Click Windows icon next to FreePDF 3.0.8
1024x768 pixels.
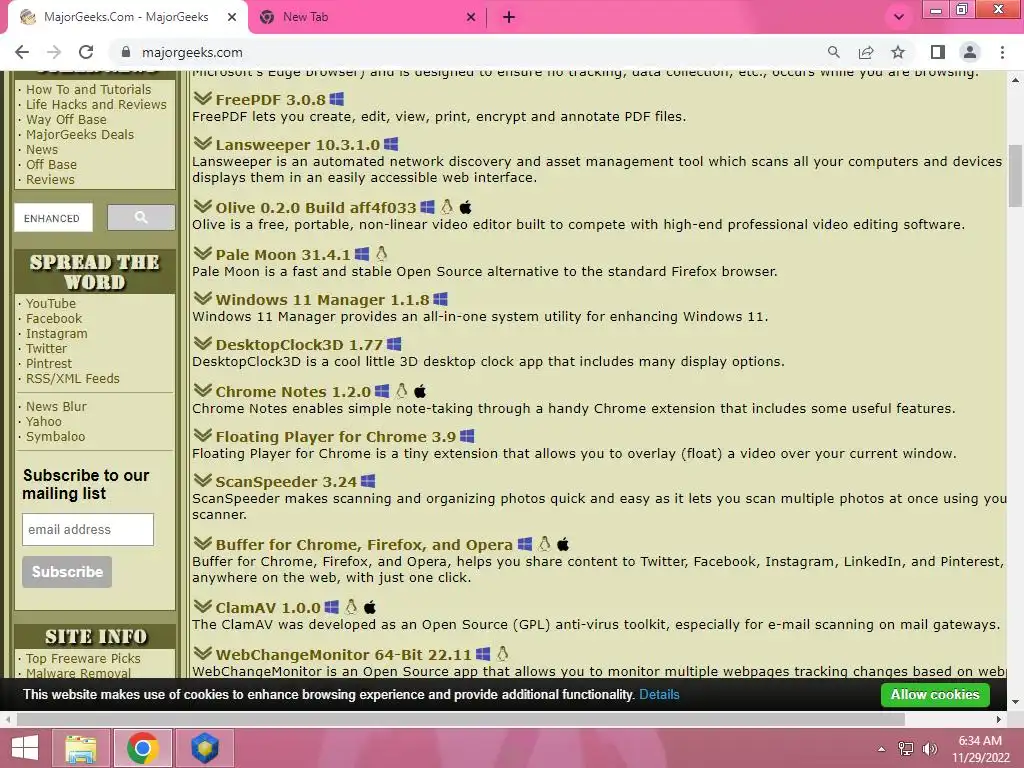[336, 99]
